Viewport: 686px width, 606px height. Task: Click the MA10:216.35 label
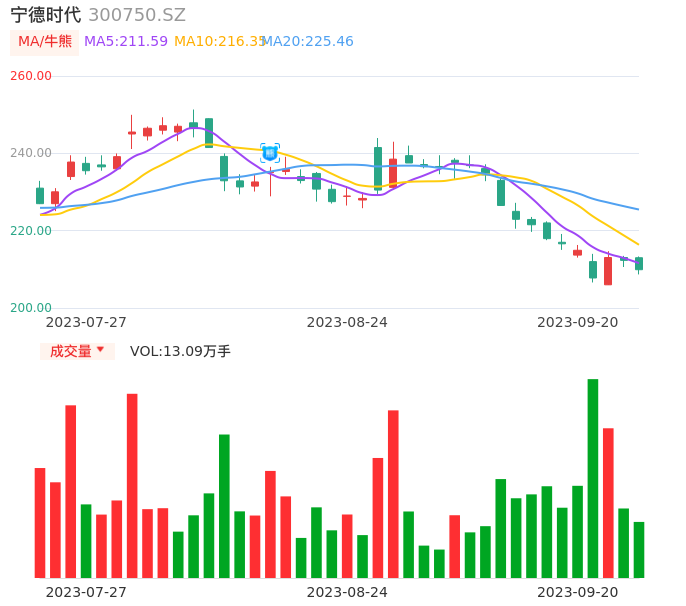coord(220,42)
